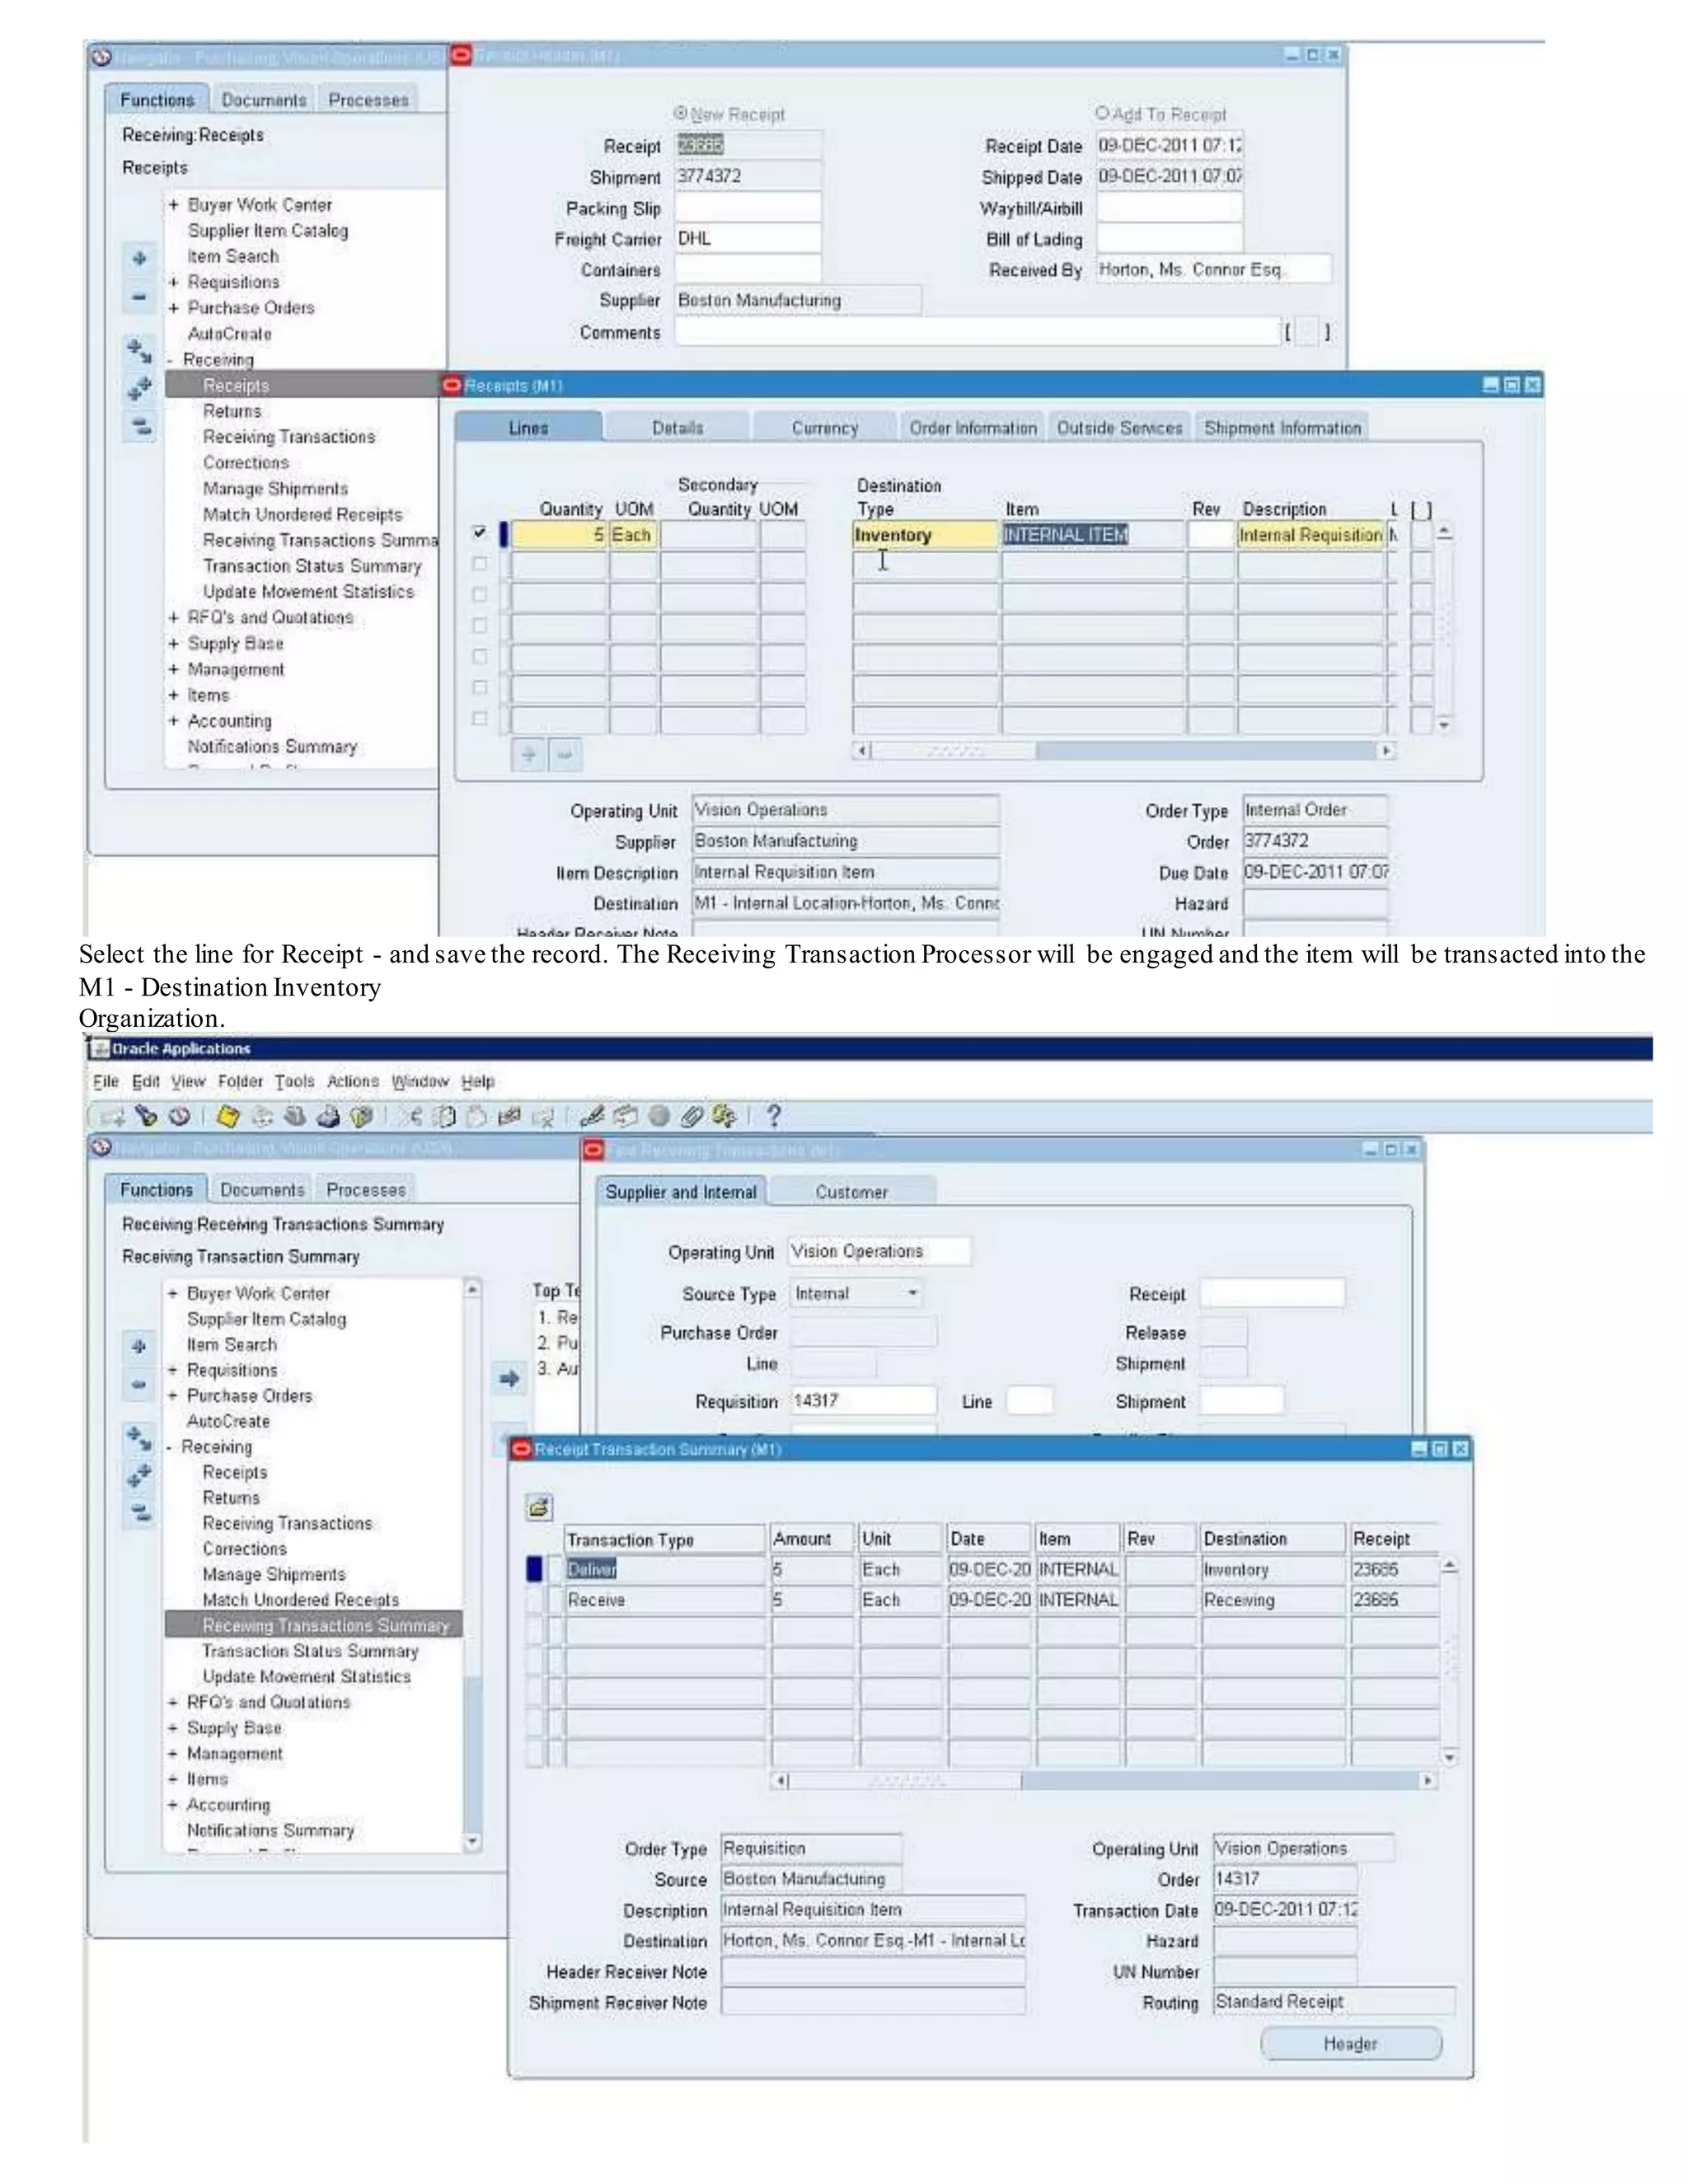1688x2184 pixels.
Task: Expand RFQ's and Quotations beside the Receipts window
Action: click(x=173, y=618)
